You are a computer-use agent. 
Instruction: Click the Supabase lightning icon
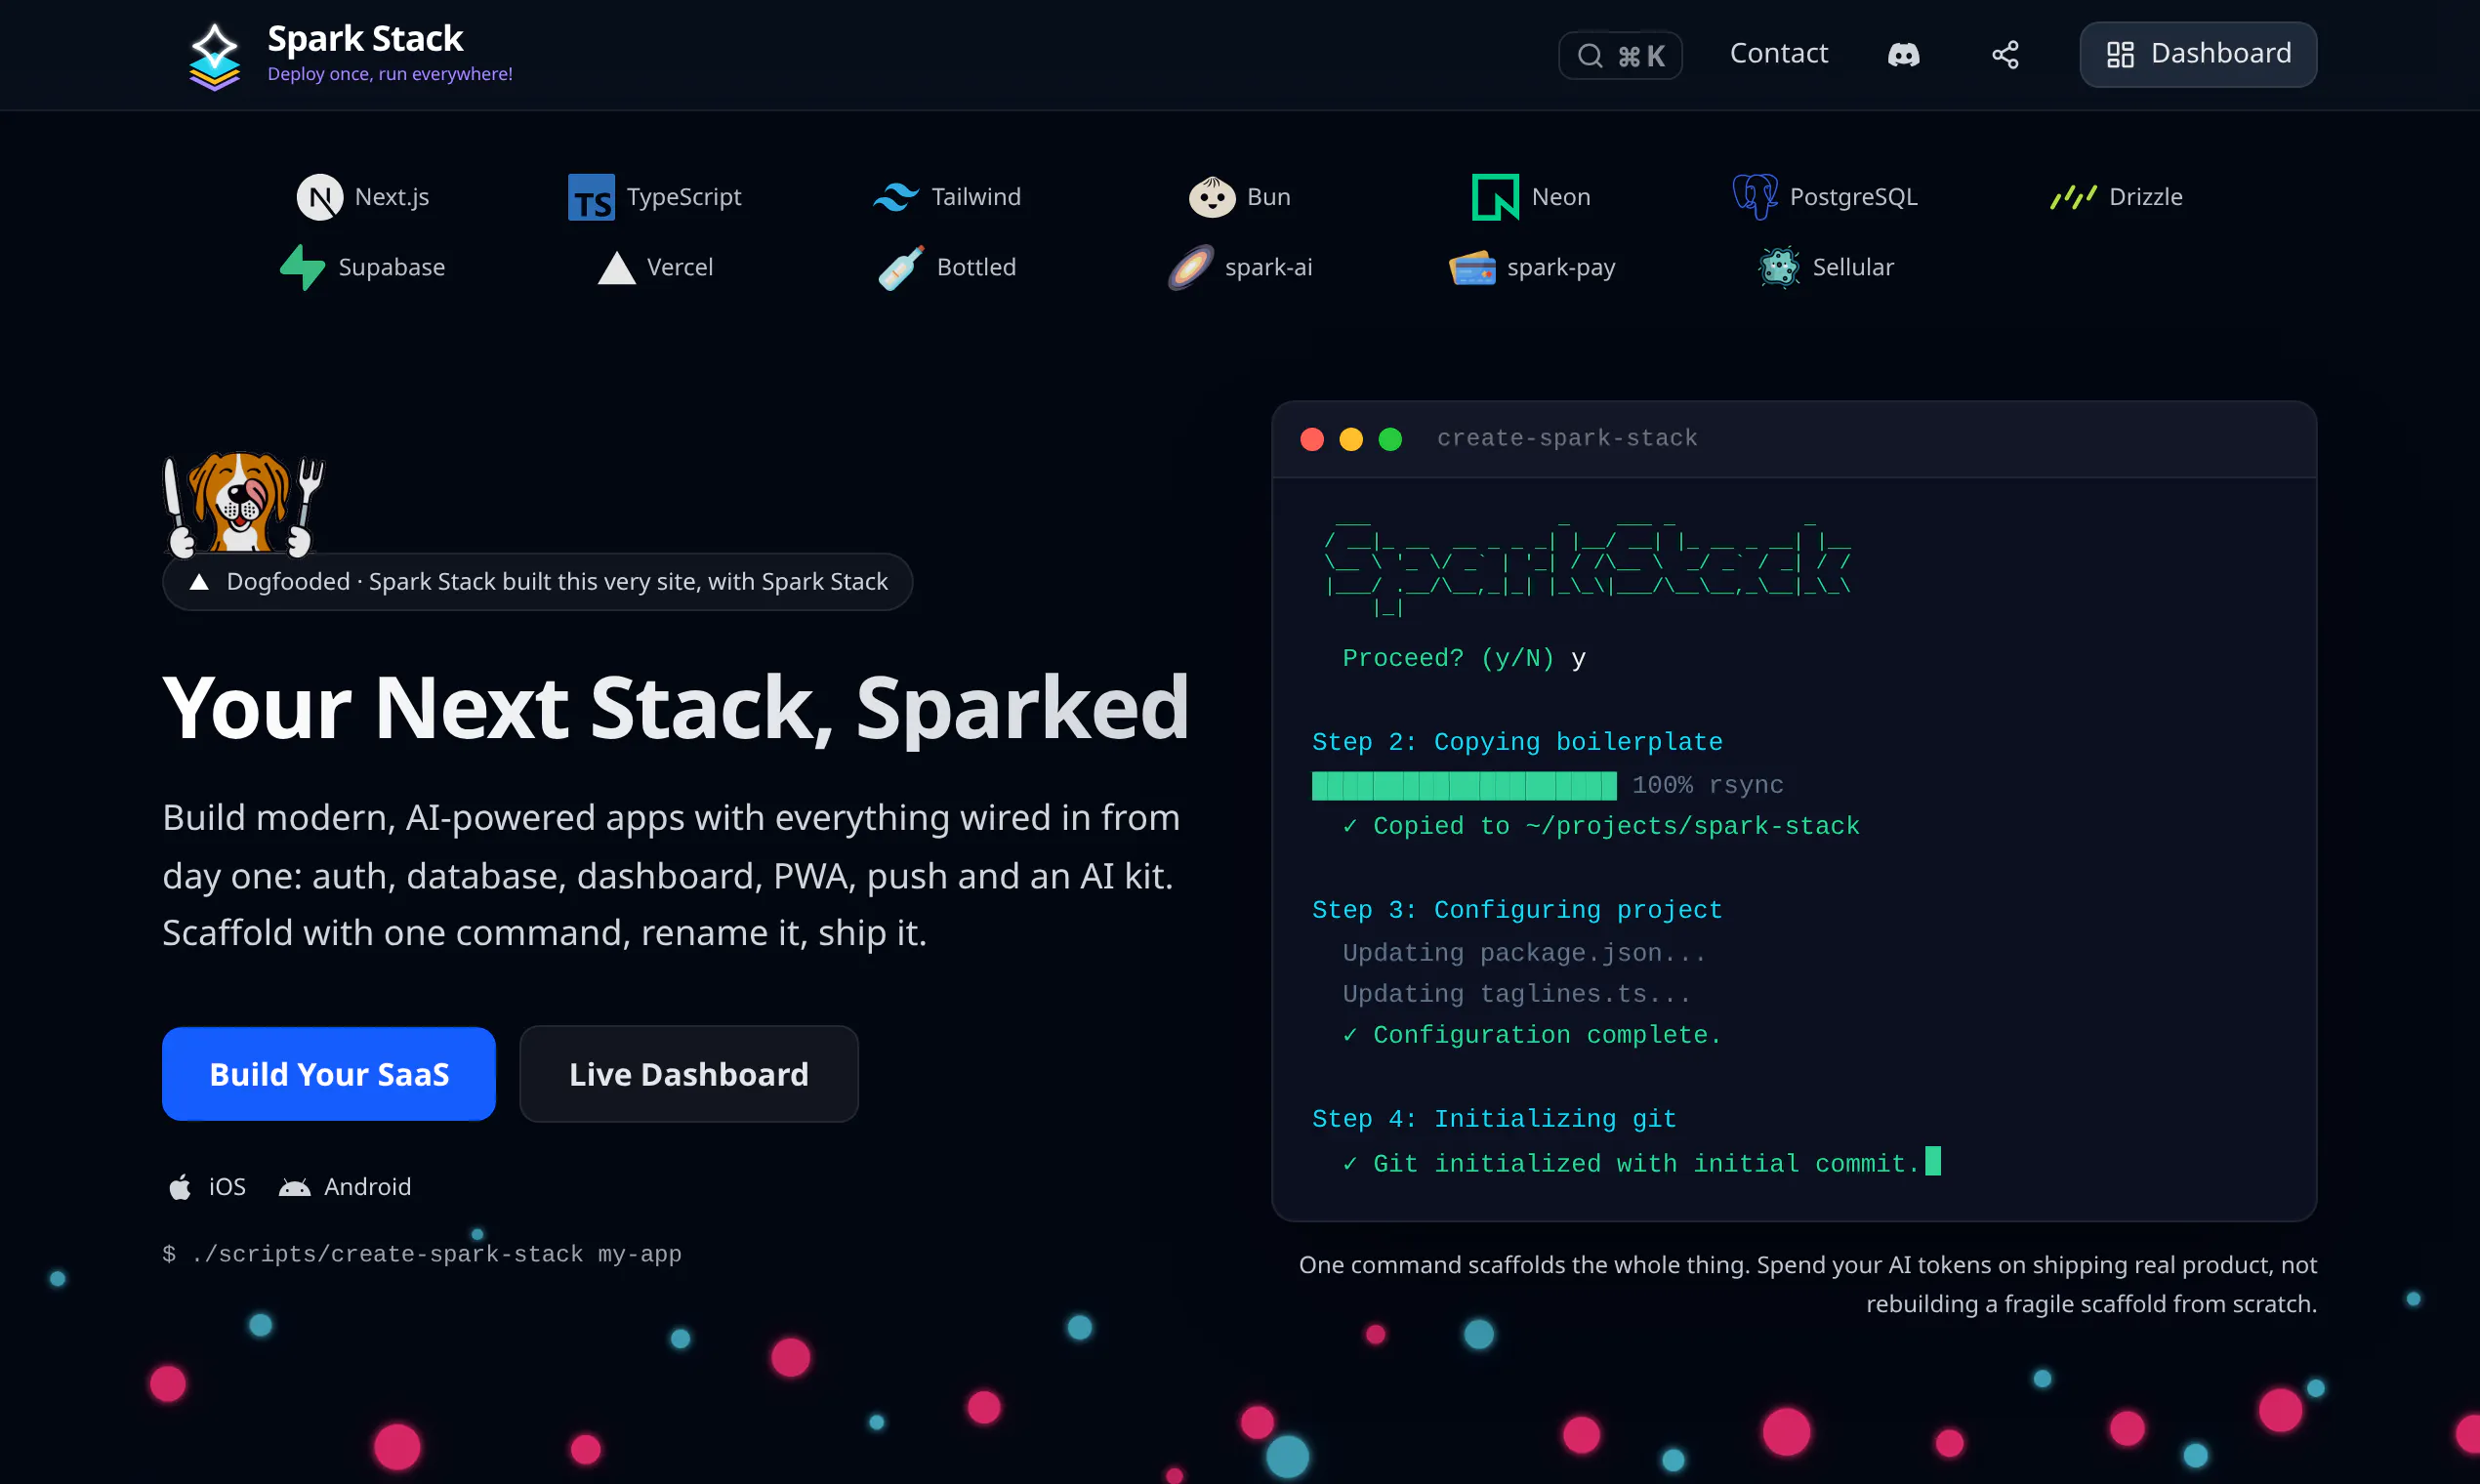302,267
